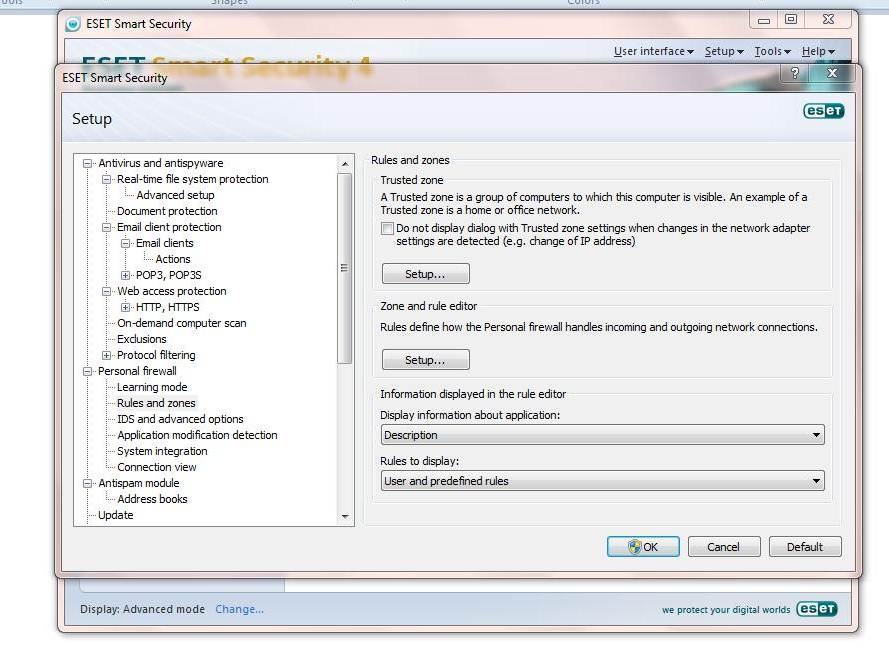Expand the Protocol filtering node
The image size is (889, 647).
point(106,356)
